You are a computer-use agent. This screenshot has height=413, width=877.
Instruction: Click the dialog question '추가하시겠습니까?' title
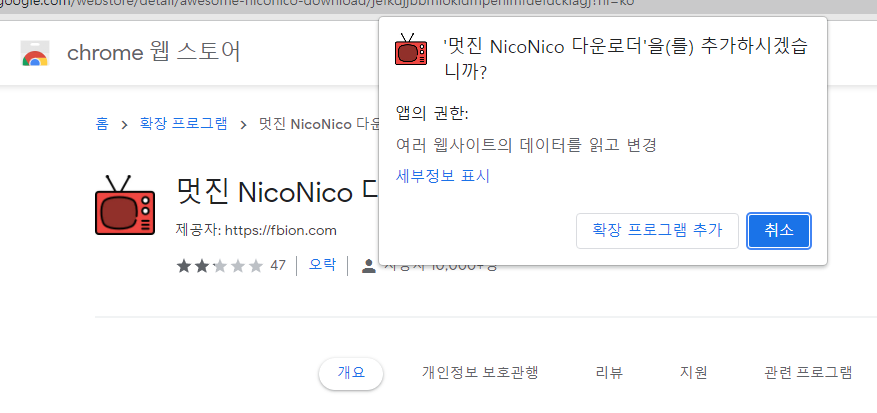[x=626, y=60]
